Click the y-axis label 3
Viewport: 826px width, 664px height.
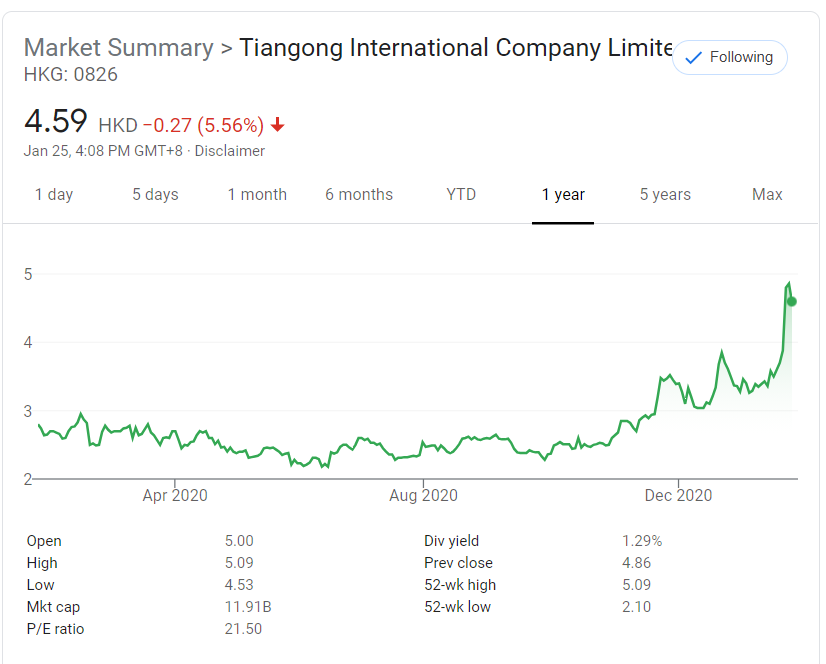tap(28, 411)
